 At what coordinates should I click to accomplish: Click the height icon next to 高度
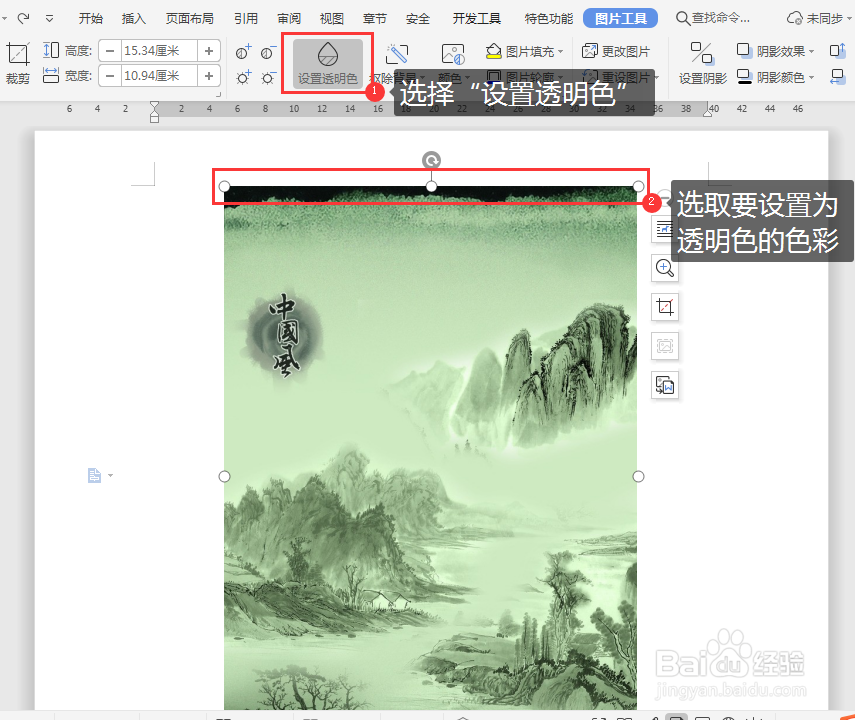pos(51,51)
